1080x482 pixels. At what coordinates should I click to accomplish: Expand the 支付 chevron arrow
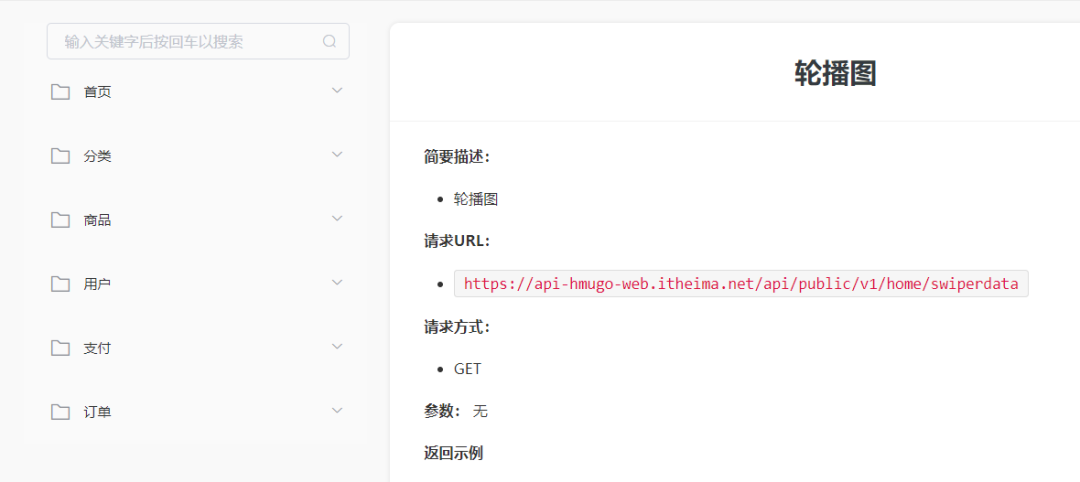(337, 347)
